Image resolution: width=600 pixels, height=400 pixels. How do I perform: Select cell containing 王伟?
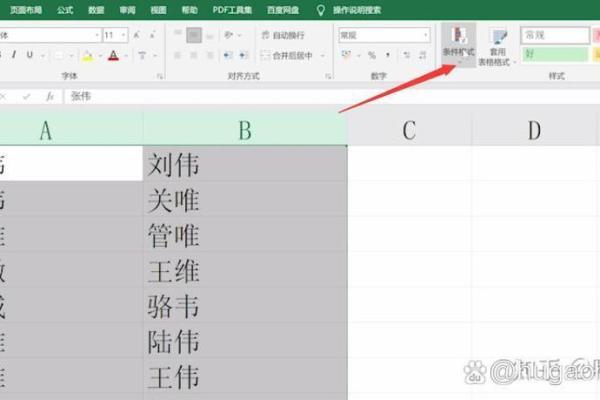pos(245,376)
